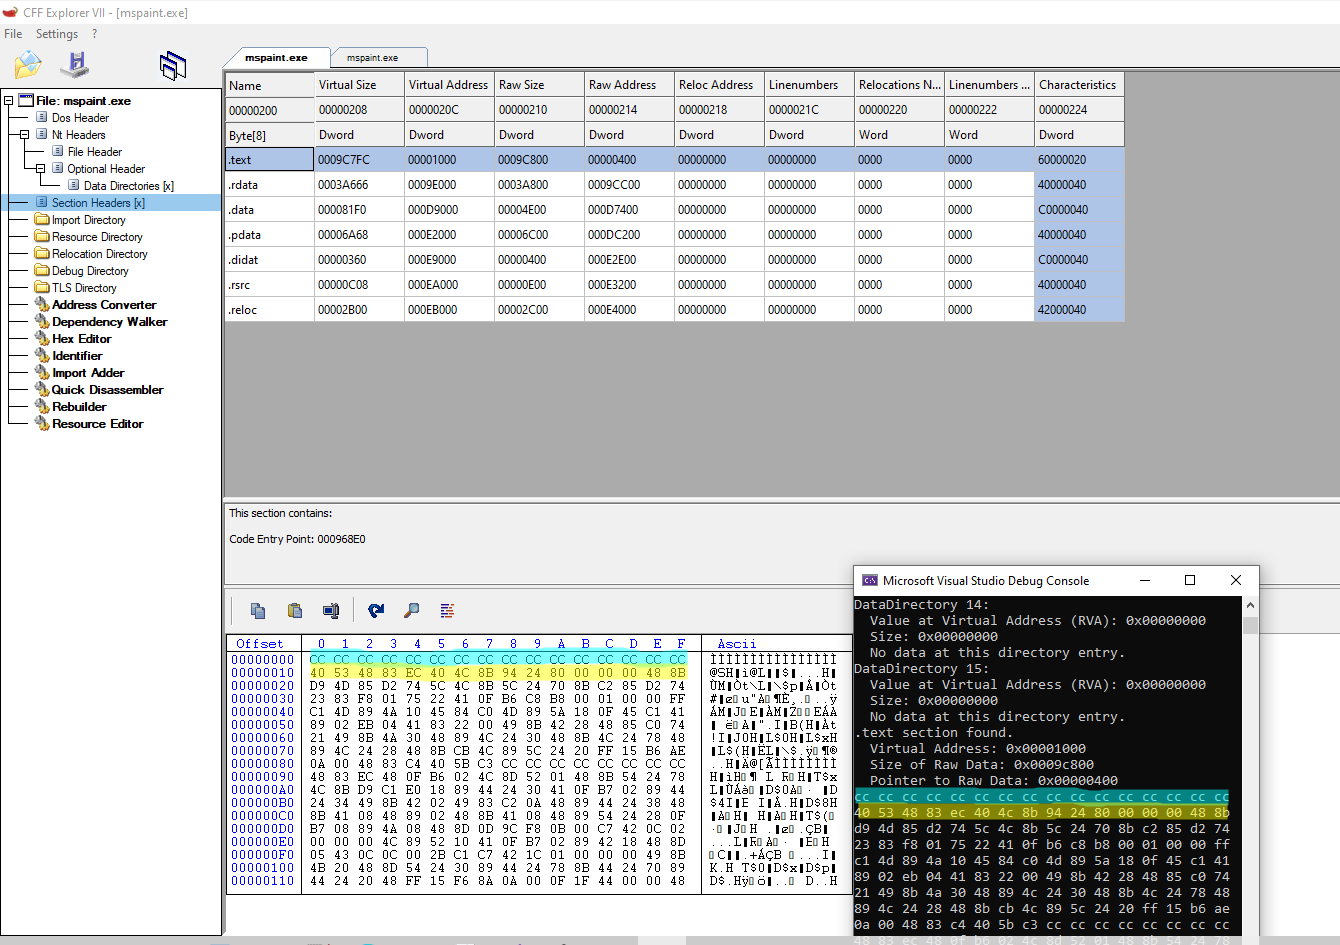Viewport: 1340px width, 945px height.
Task: Select Data Directories [x] in tree
Action: [129, 185]
